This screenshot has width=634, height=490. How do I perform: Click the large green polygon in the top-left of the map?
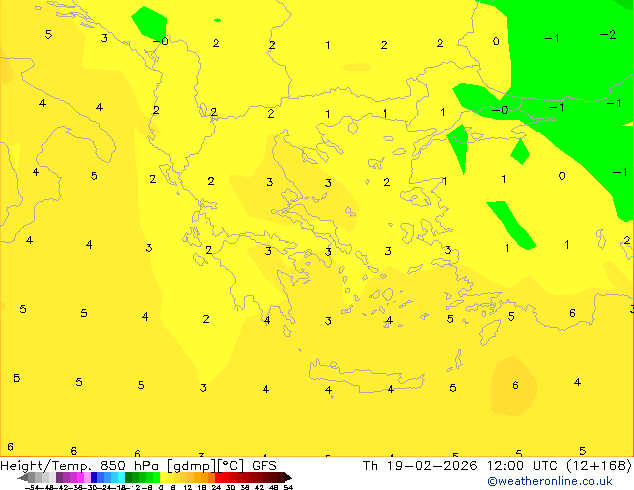click(150, 22)
